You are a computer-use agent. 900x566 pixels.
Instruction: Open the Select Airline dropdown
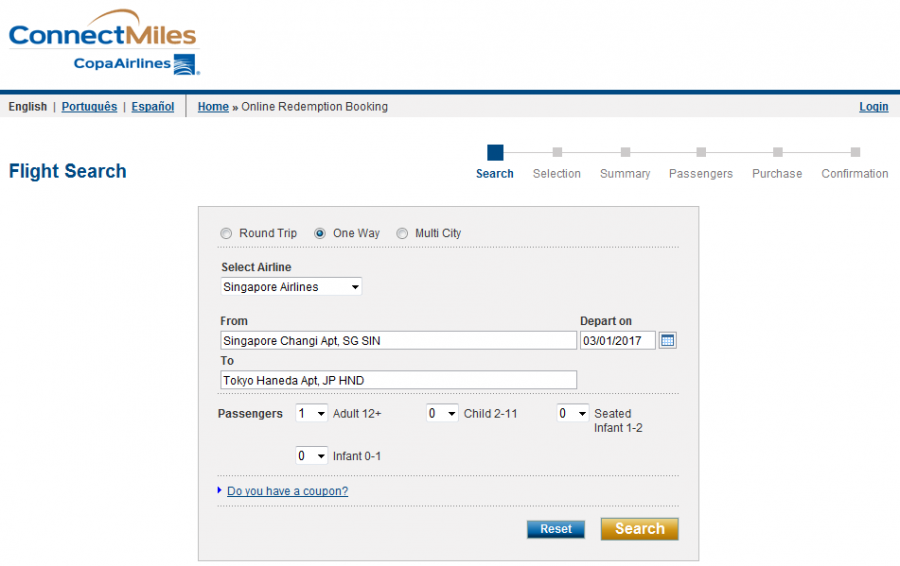[291, 286]
